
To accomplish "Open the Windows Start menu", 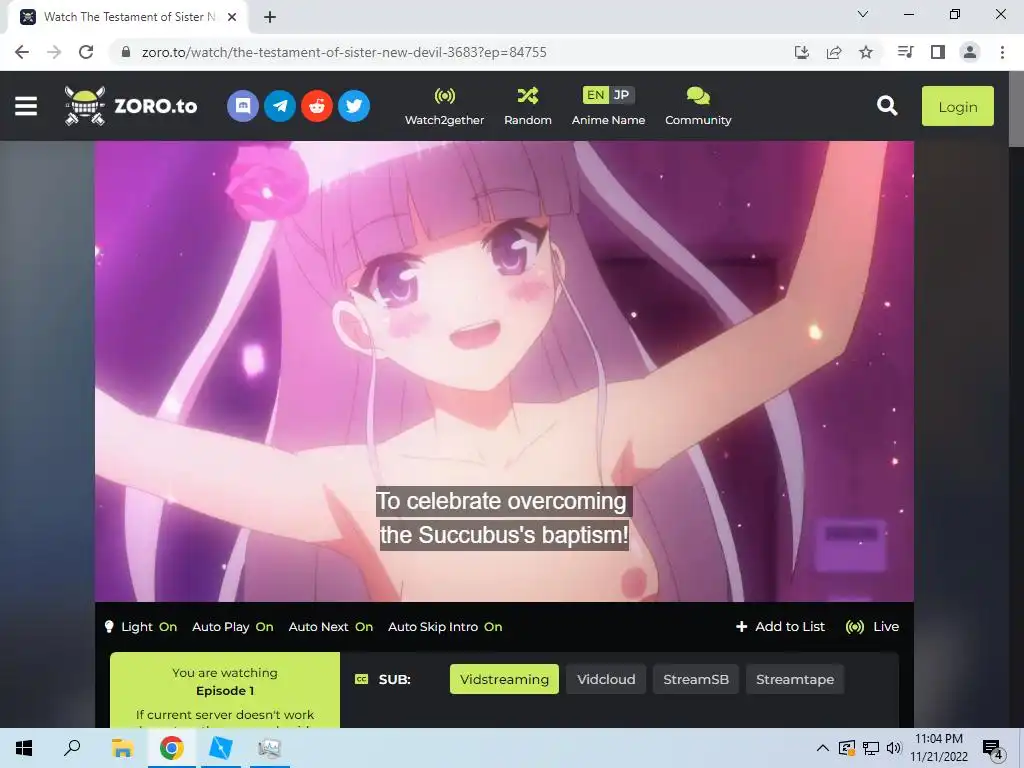I will coord(24,748).
